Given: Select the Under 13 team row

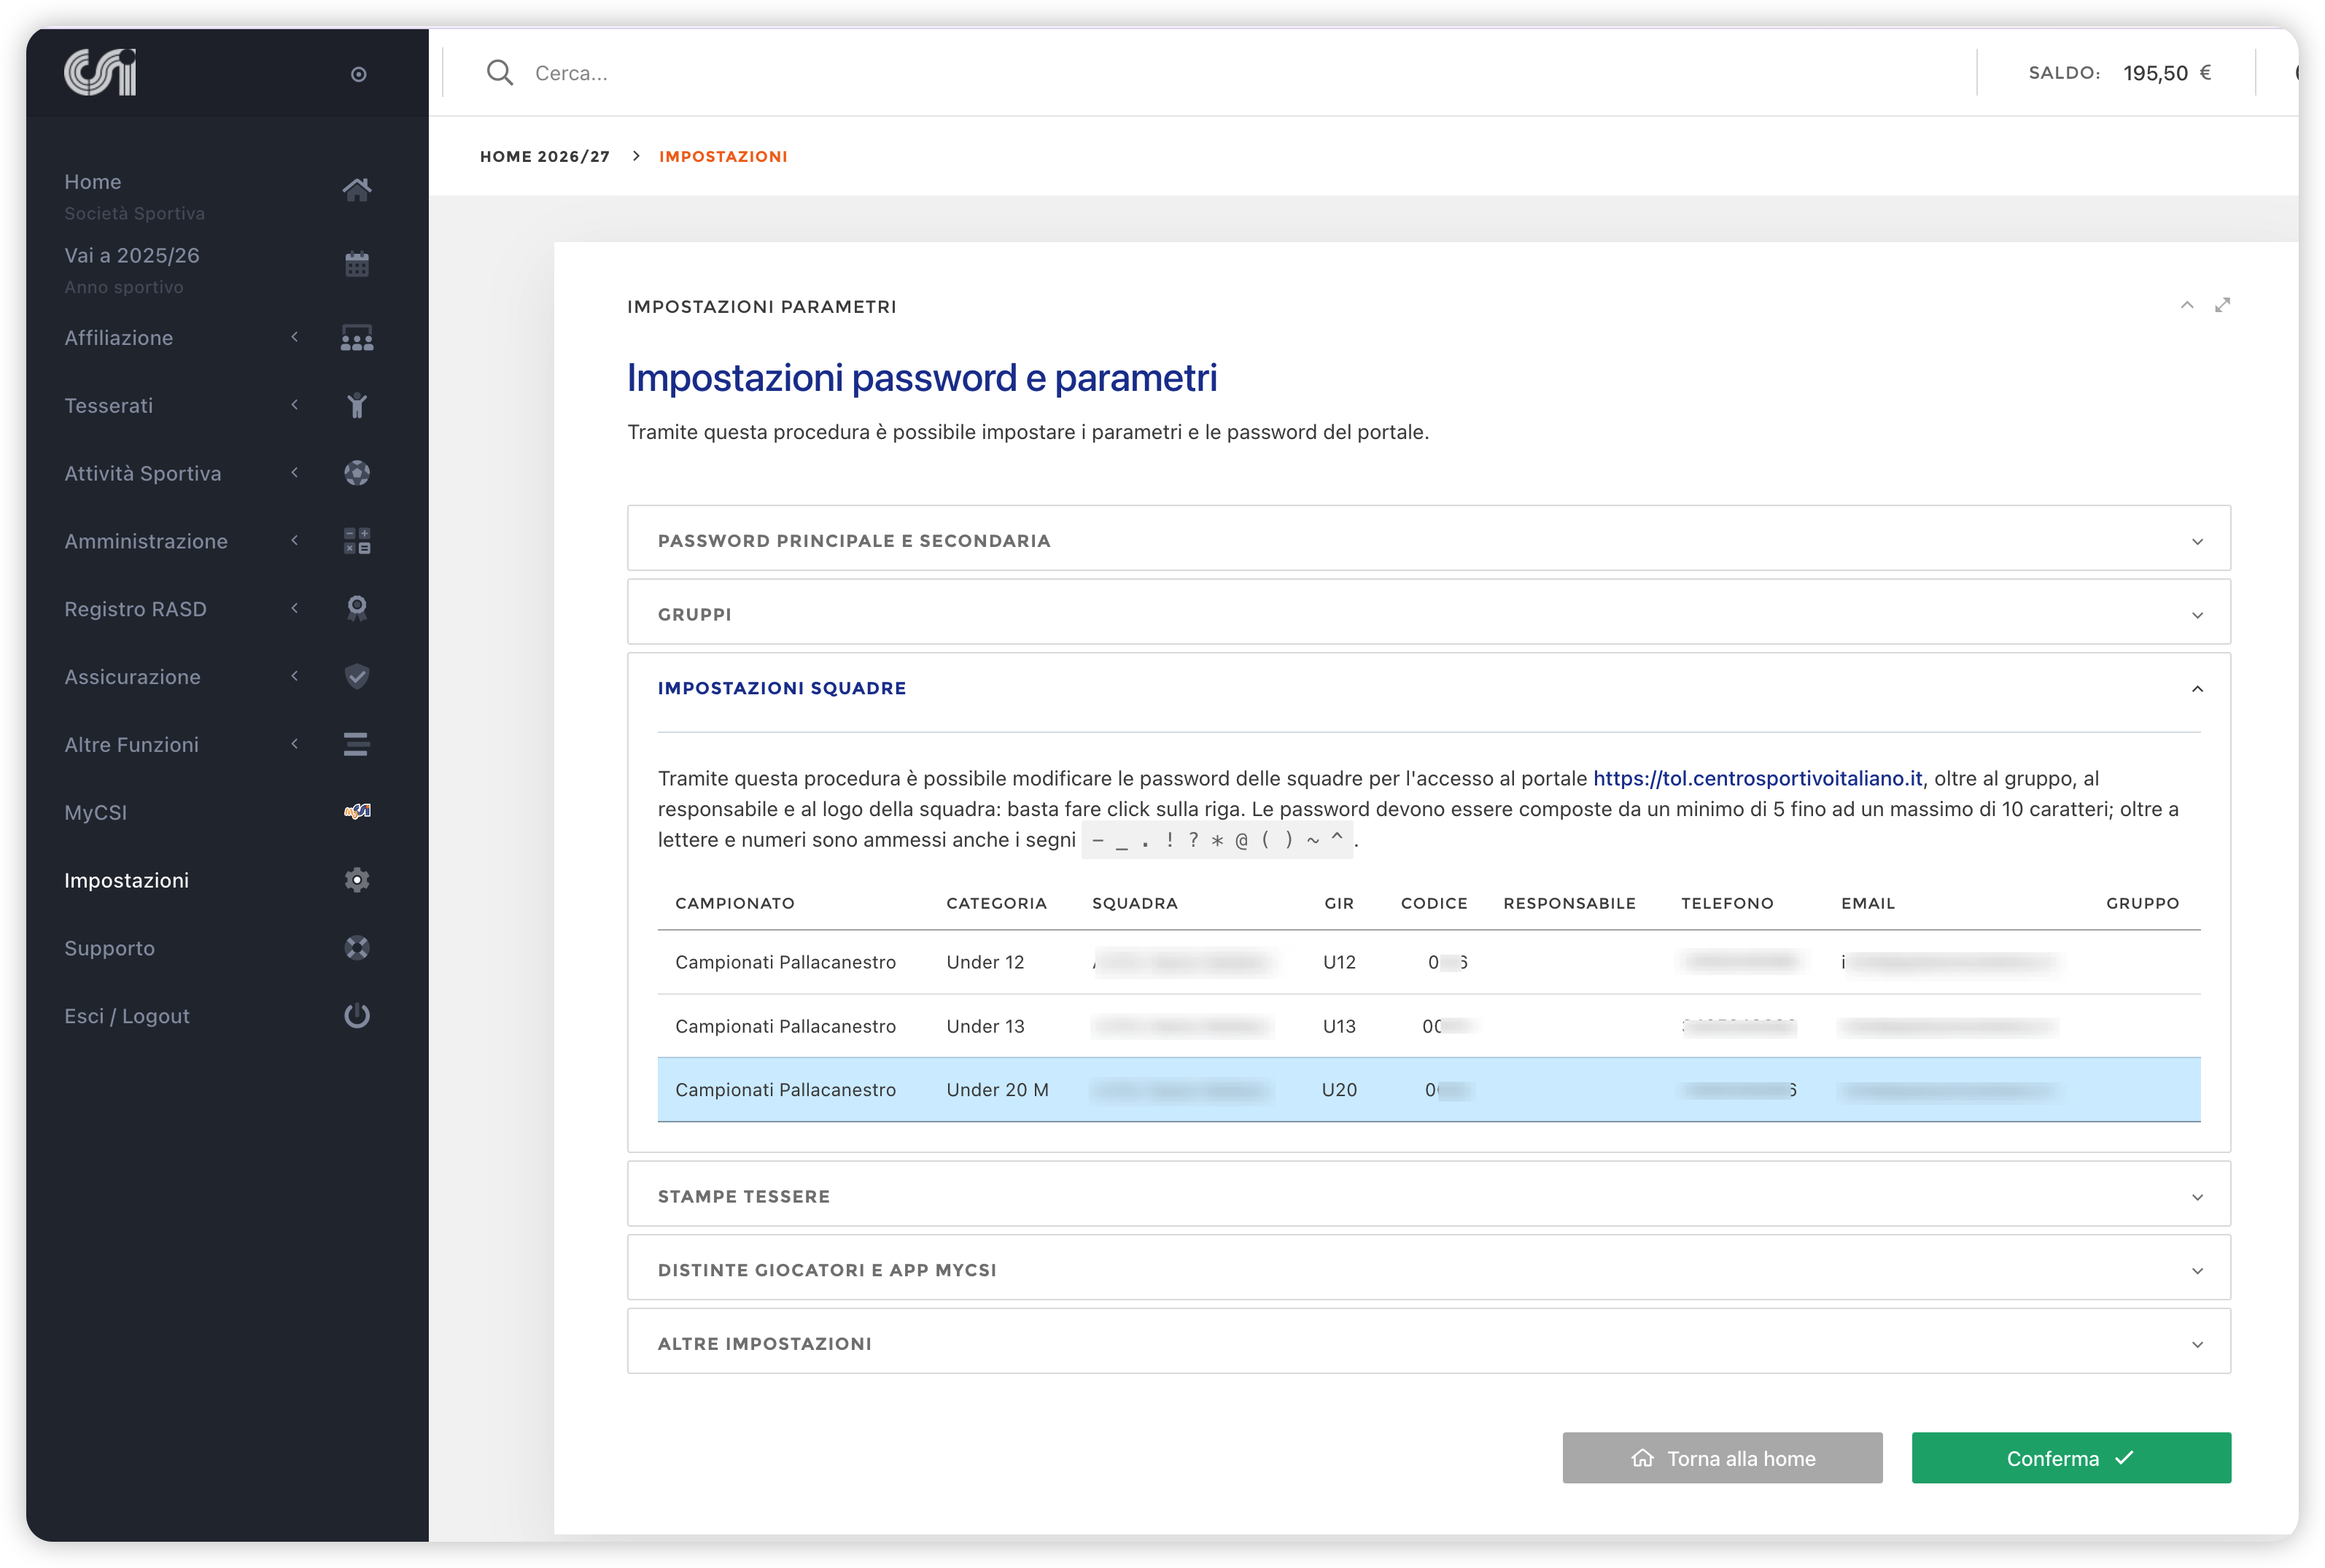Looking at the screenshot, I should coord(1428,1026).
